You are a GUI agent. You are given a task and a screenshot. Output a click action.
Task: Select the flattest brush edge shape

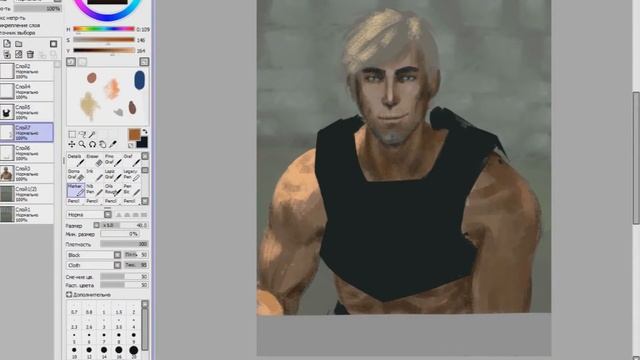pos(143,215)
